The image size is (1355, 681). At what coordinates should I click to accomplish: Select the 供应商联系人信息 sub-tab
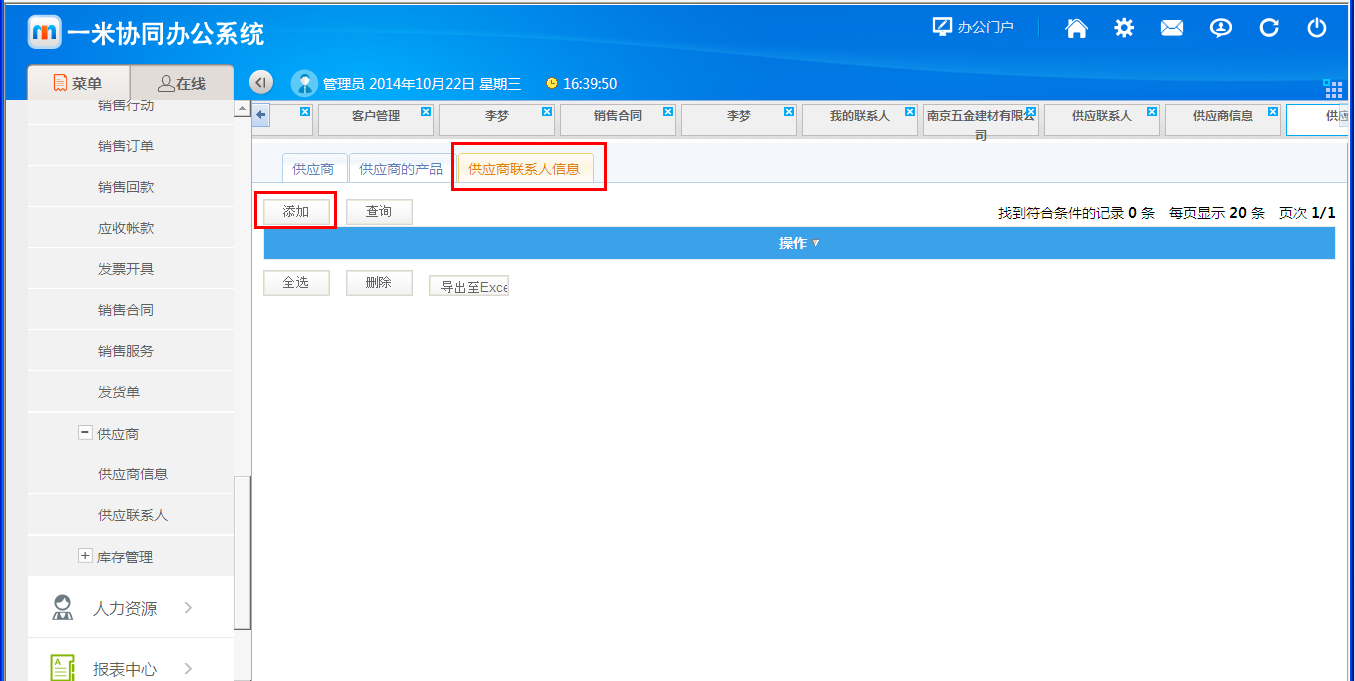point(525,169)
